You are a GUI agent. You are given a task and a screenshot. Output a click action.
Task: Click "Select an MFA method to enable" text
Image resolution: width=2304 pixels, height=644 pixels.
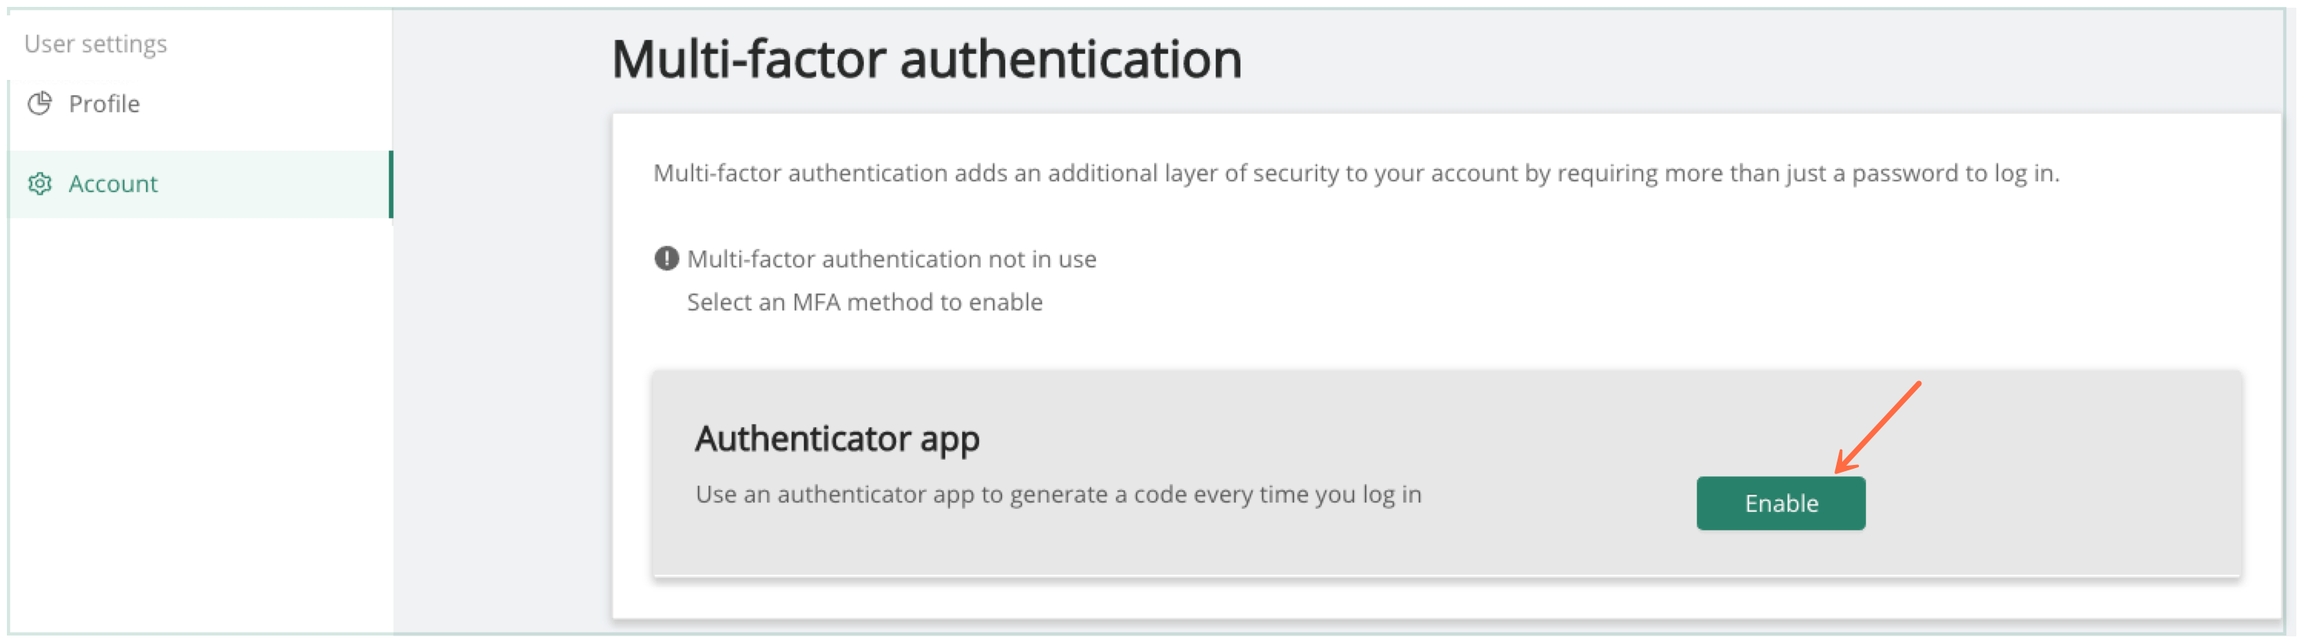(x=864, y=302)
